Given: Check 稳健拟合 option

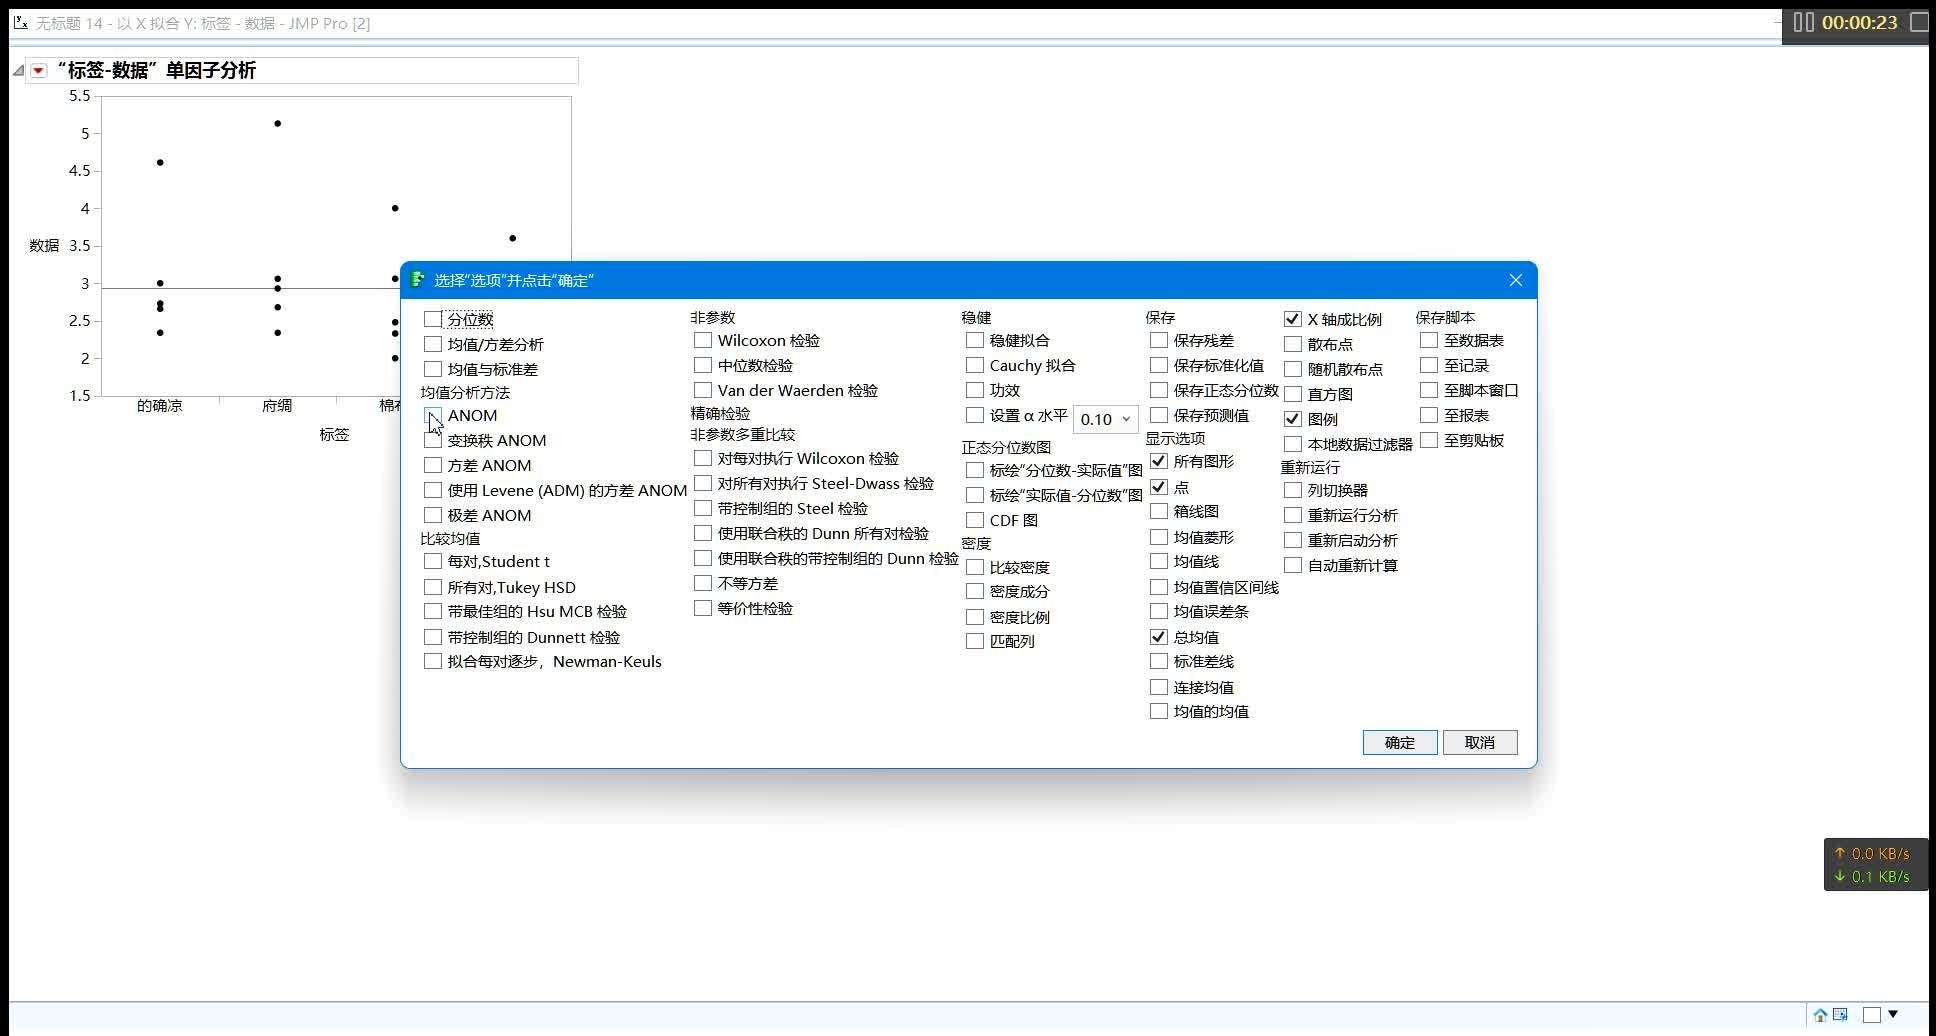Looking at the screenshot, I should [x=975, y=340].
